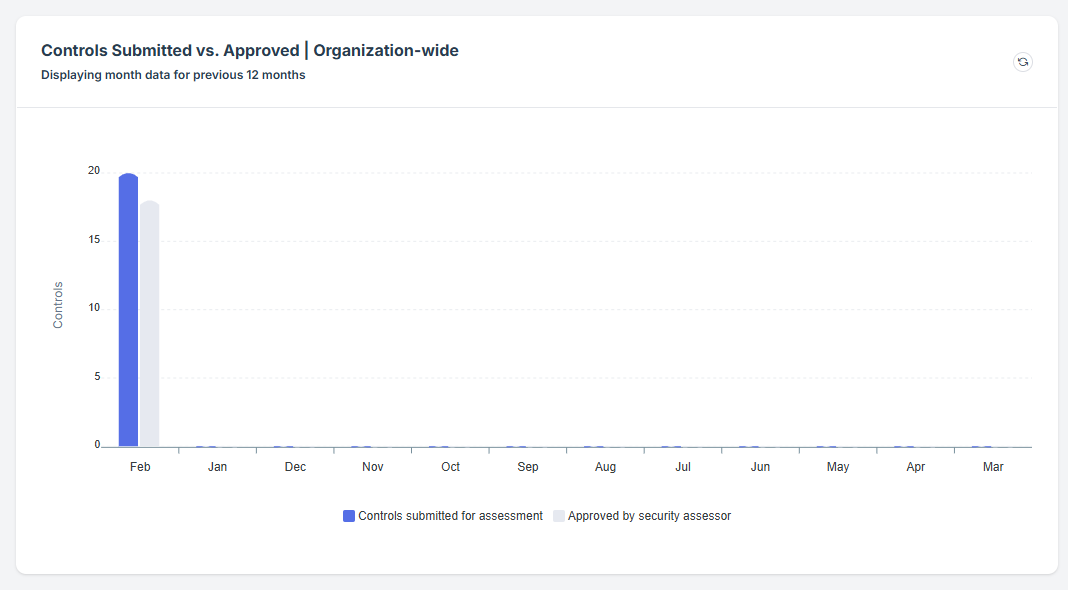Pick the Sep month on the axis
1068x590 pixels.
click(x=528, y=467)
